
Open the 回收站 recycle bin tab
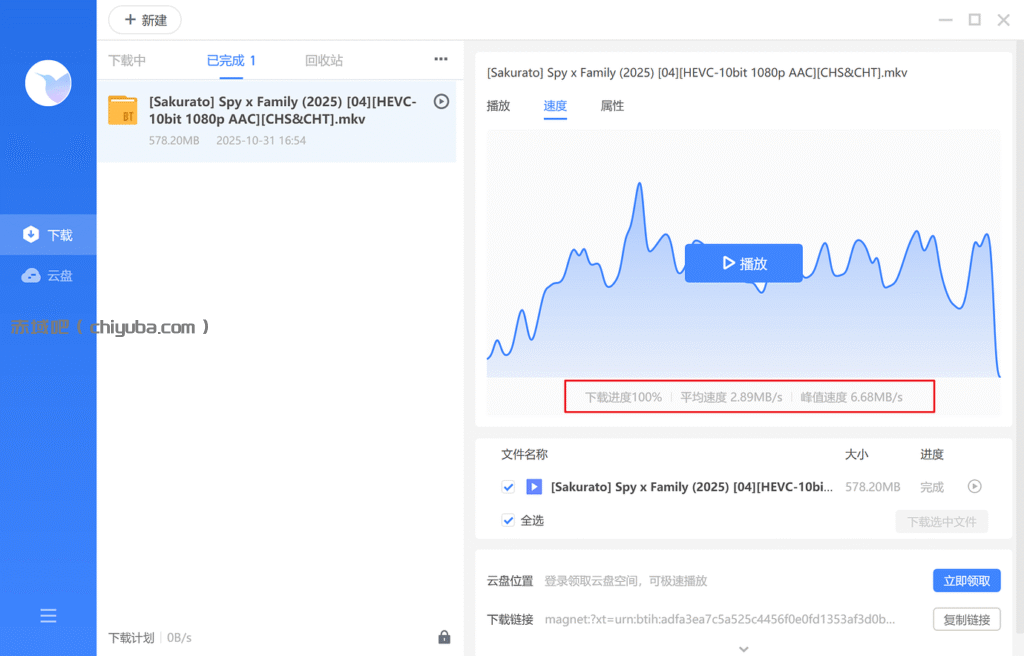point(324,59)
